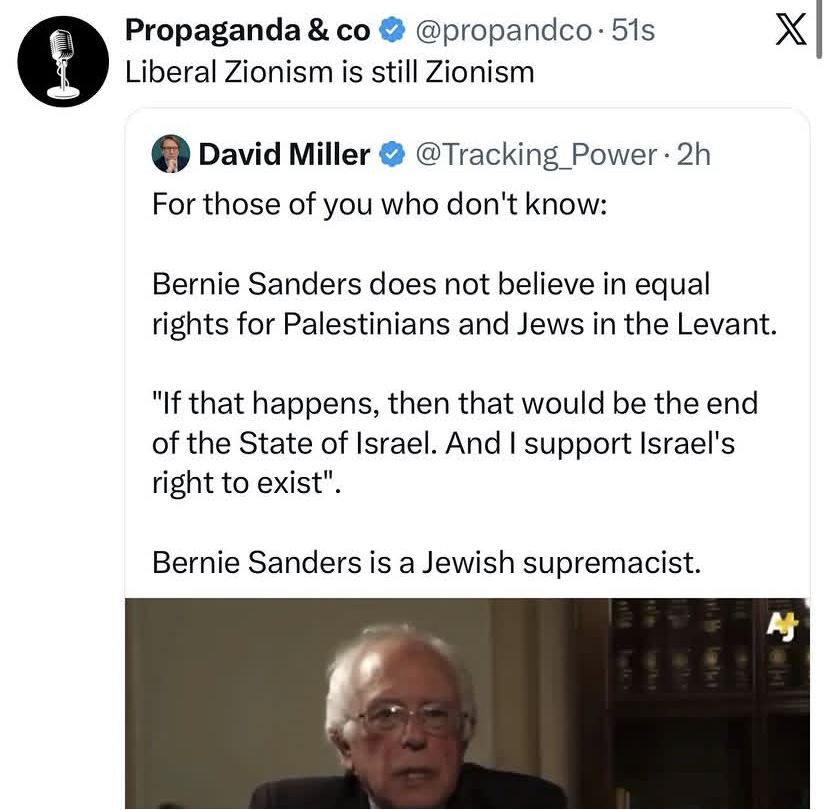
Task: Click the 'Bernie Sanders is a Jewish supremacist' line
Action: [x=426, y=562]
